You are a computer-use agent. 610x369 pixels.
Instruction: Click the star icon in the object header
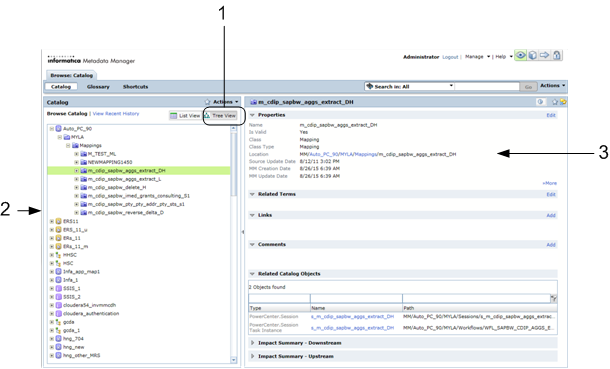pos(555,102)
